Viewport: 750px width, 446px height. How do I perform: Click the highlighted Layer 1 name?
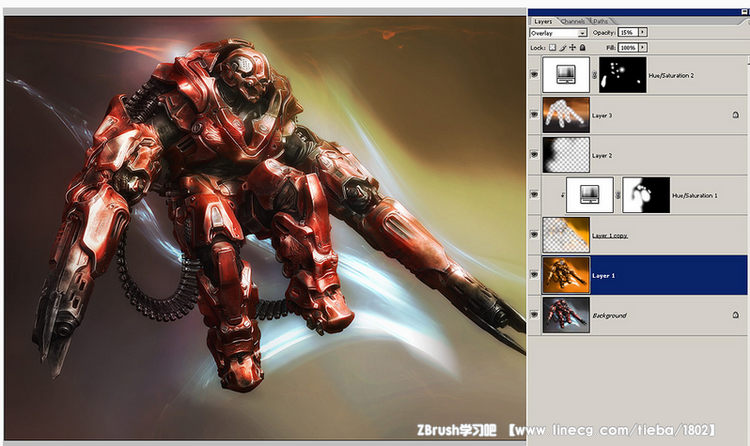(604, 276)
